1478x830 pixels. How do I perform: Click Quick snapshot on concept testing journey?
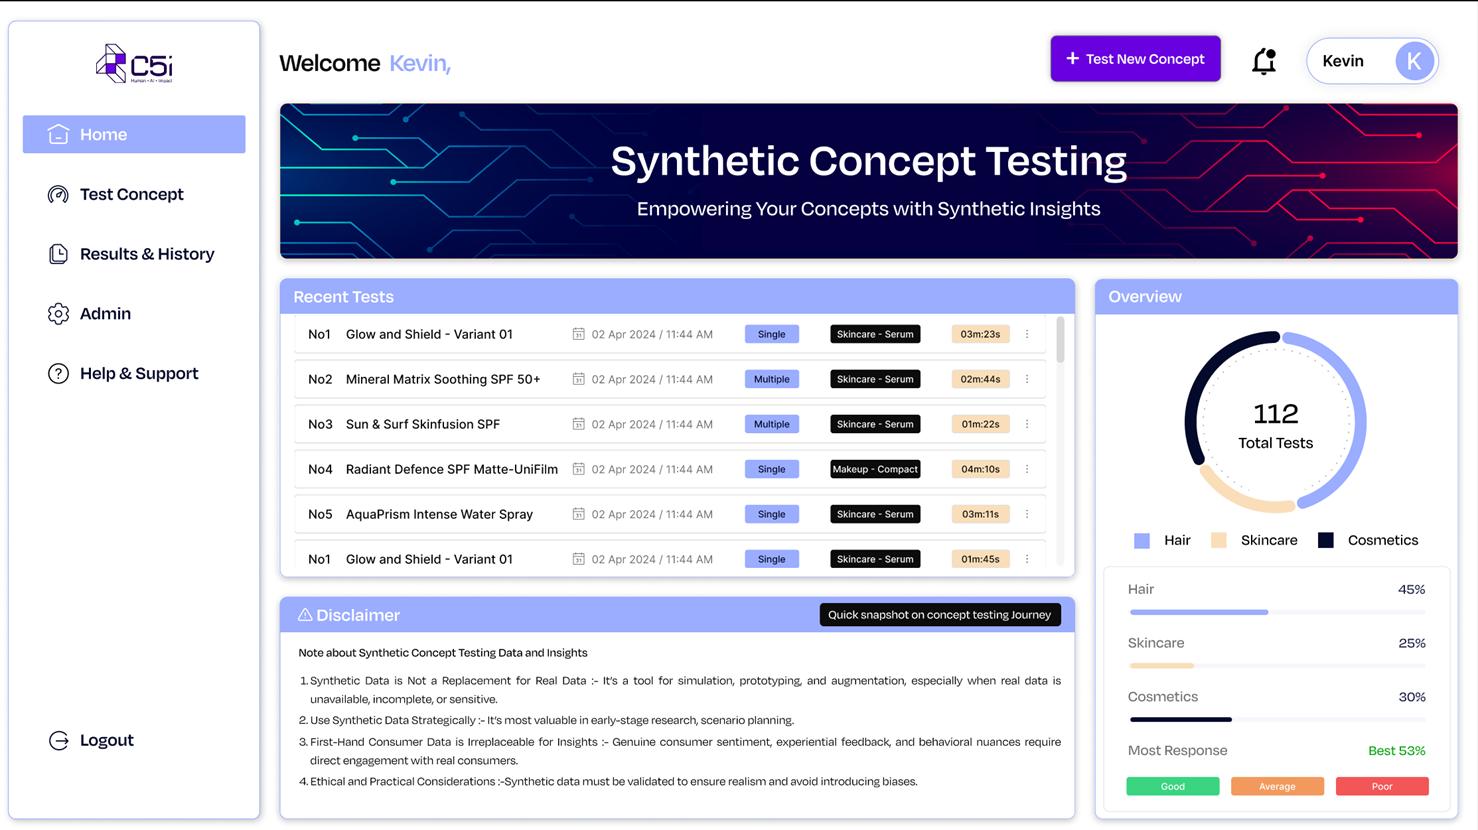940,615
